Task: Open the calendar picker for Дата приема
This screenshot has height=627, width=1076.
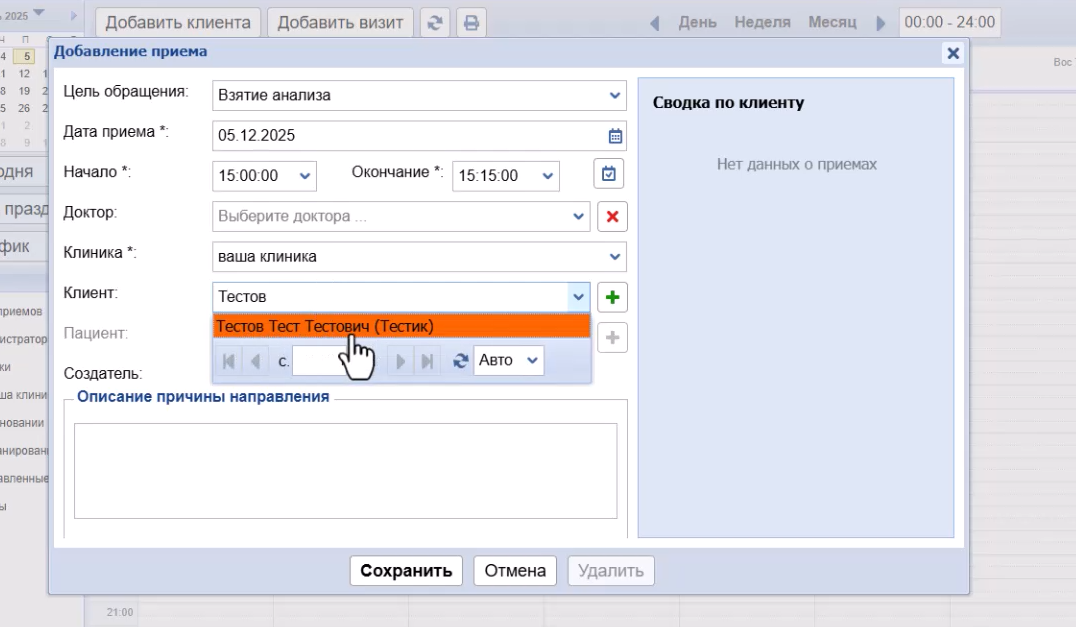Action: tap(615, 136)
